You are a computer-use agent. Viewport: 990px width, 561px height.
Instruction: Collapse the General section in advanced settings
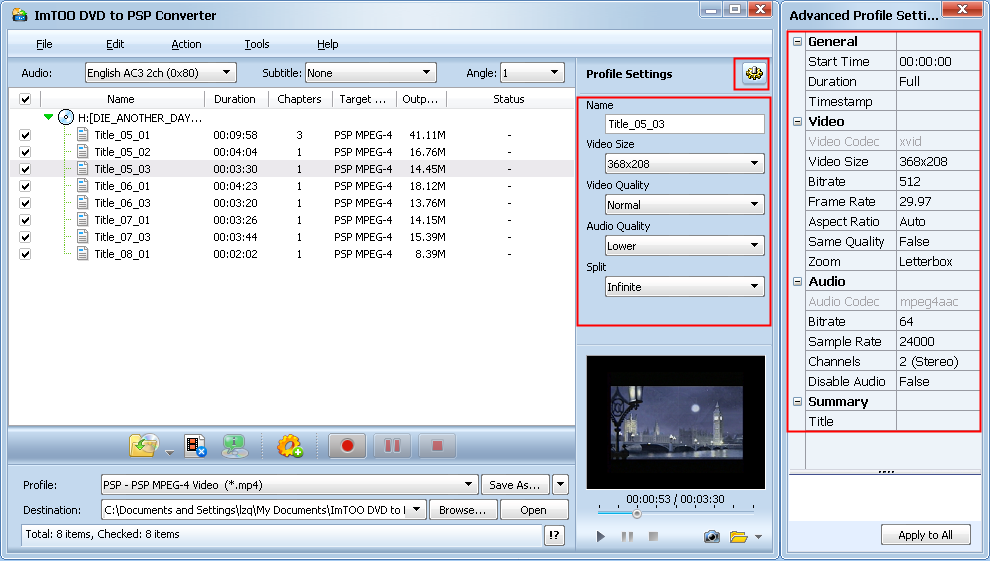pos(797,42)
